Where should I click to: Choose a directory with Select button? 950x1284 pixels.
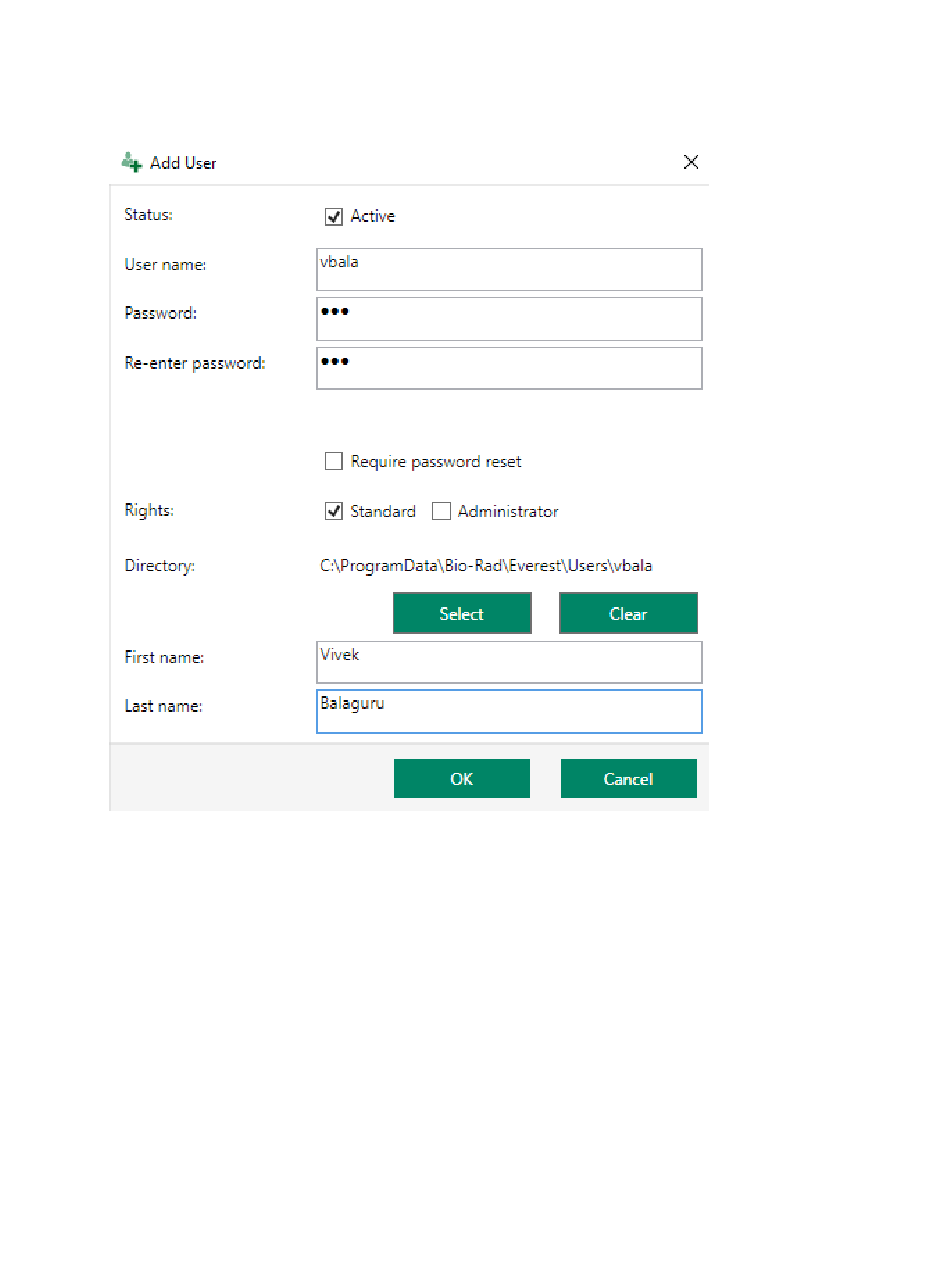462,614
